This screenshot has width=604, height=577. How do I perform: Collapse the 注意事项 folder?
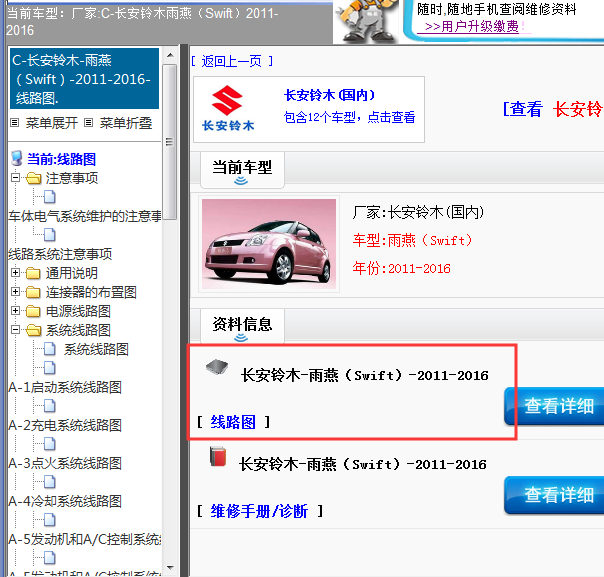[15, 178]
